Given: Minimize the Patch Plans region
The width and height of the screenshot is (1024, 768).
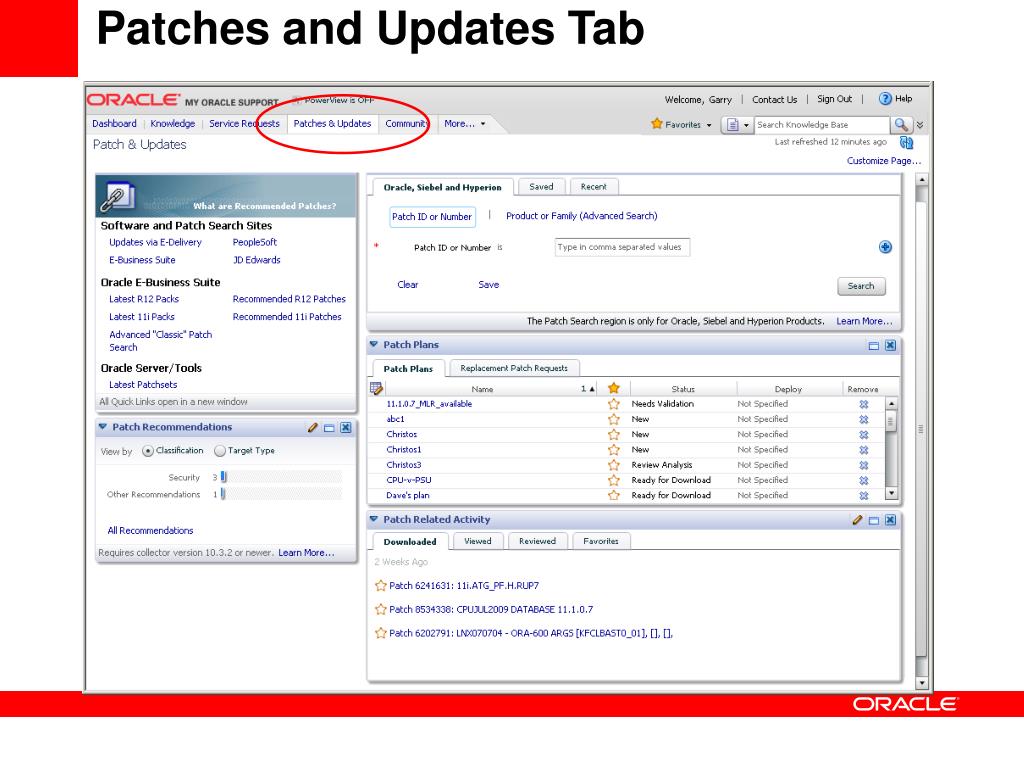Looking at the screenshot, I should pos(874,345).
